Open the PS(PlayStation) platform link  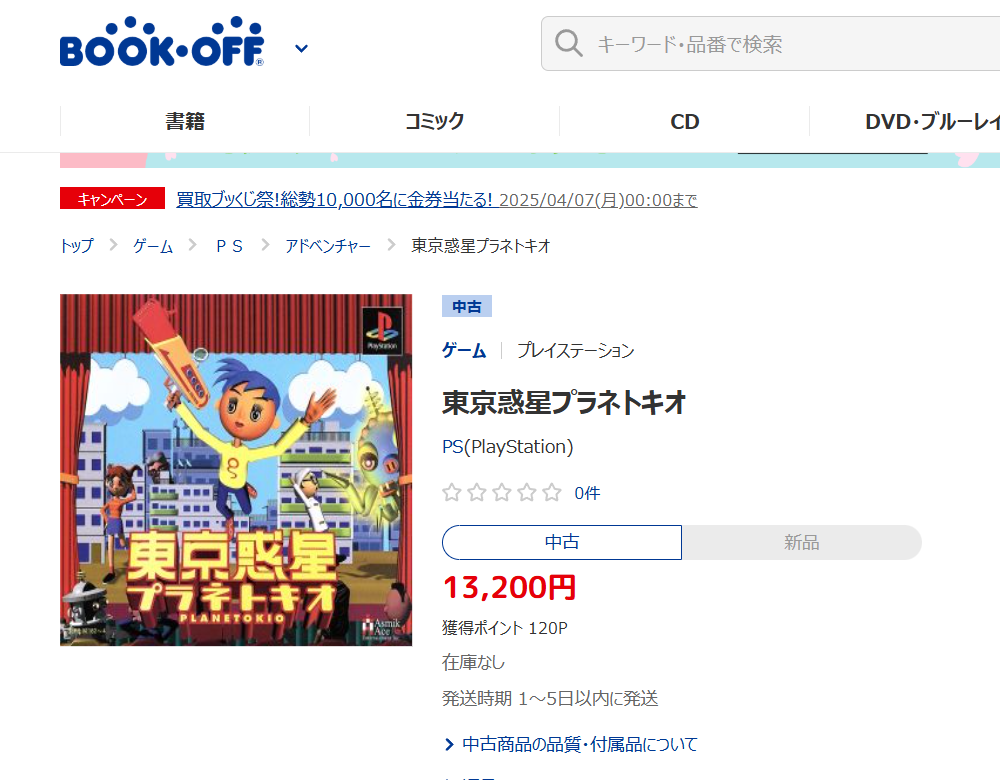[x=508, y=446]
